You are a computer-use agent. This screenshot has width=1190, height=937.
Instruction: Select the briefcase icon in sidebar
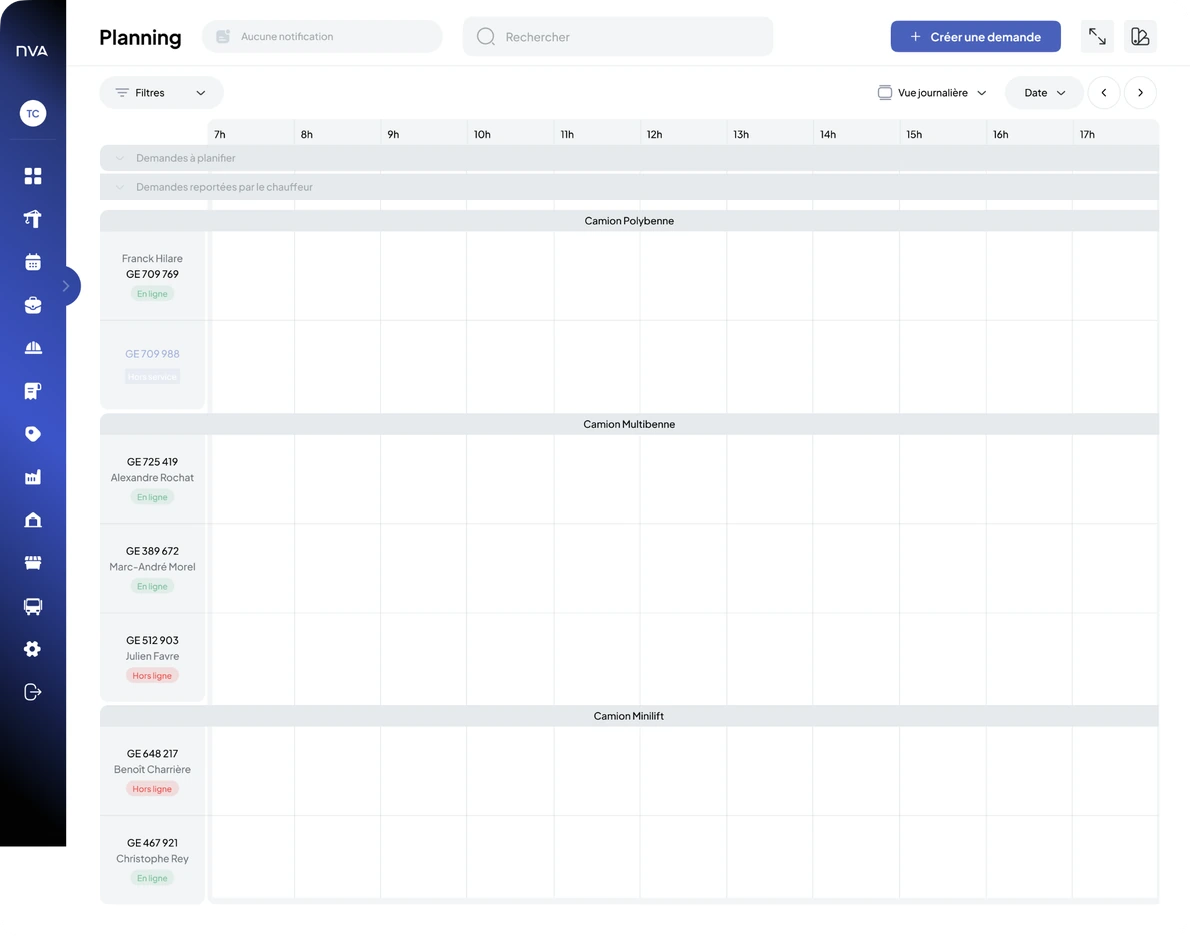coord(33,305)
